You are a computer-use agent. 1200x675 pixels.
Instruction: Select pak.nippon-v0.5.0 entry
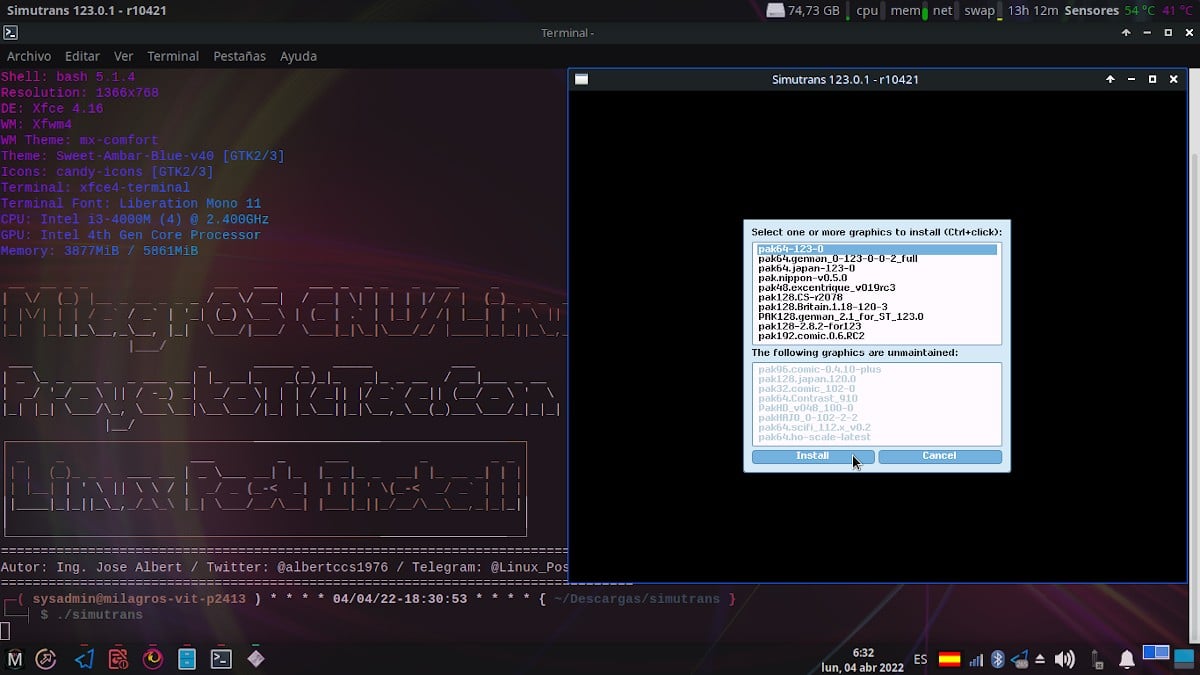802,278
